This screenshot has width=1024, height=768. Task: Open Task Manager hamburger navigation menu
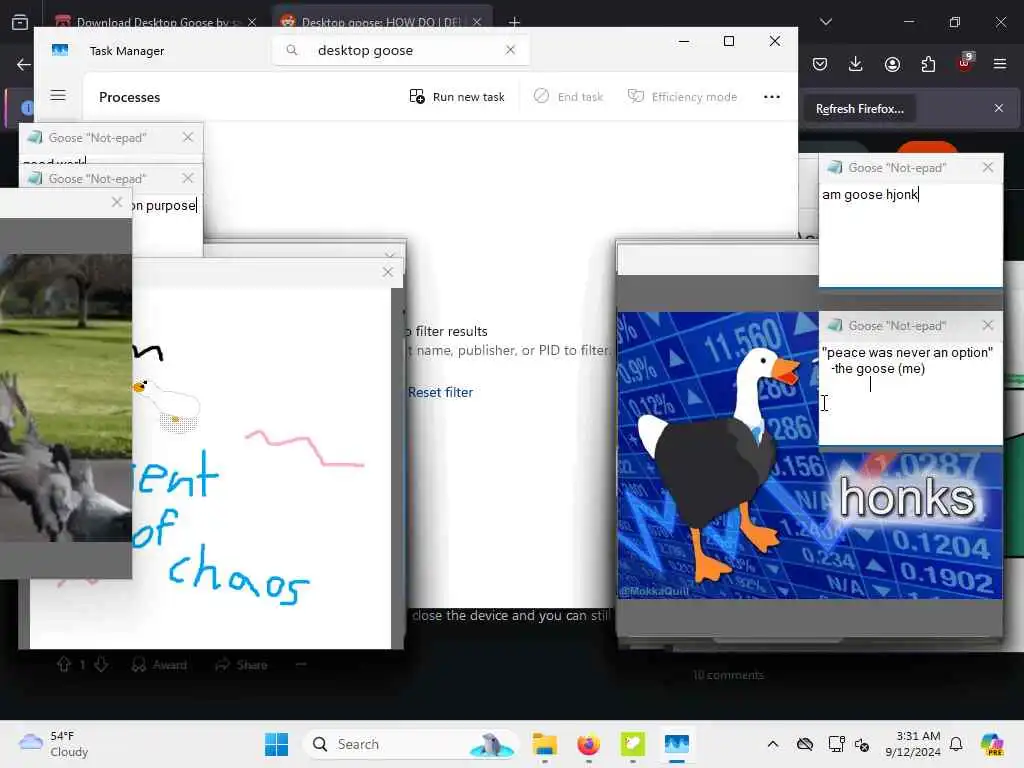click(x=58, y=95)
